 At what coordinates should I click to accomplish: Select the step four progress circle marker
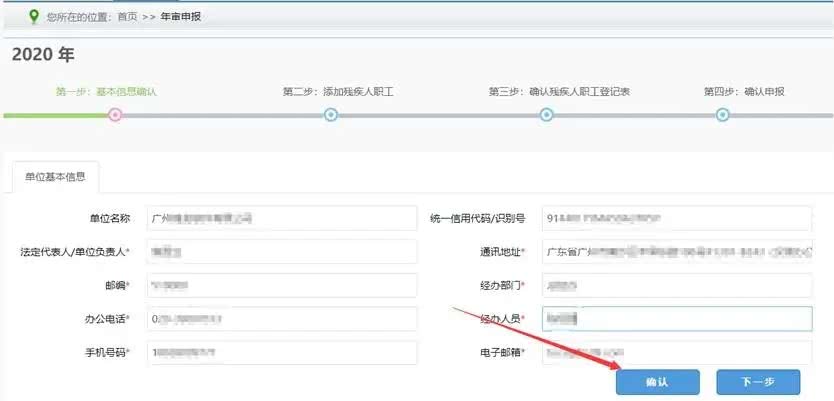click(723, 115)
